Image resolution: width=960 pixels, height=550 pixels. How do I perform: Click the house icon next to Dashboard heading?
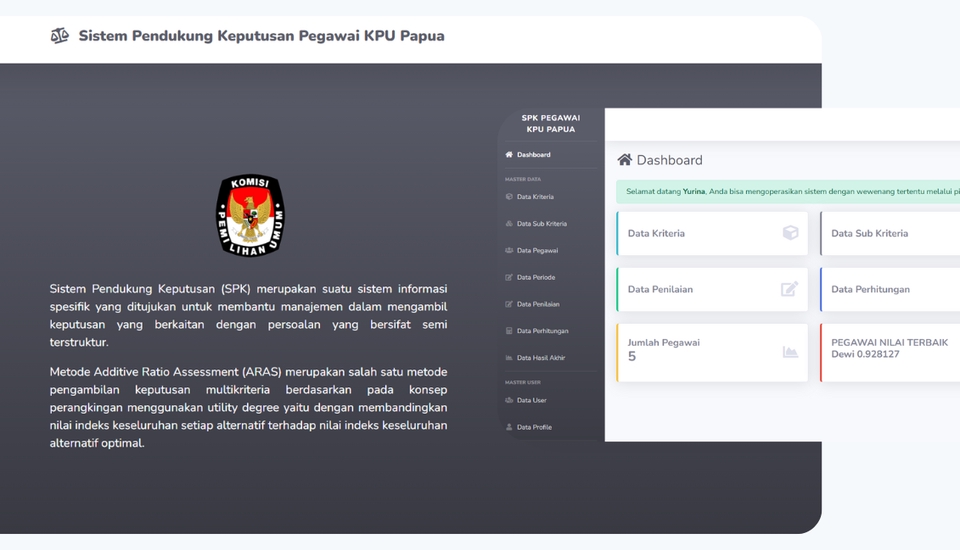[624, 160]
